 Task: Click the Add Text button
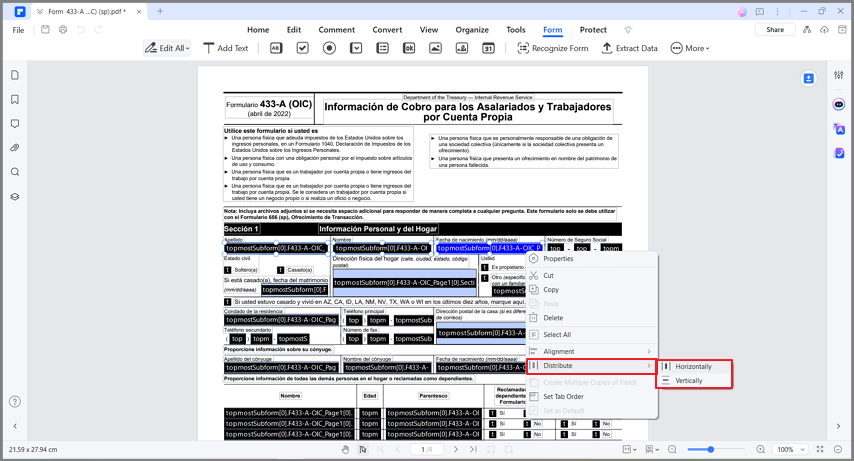point(225,48)
